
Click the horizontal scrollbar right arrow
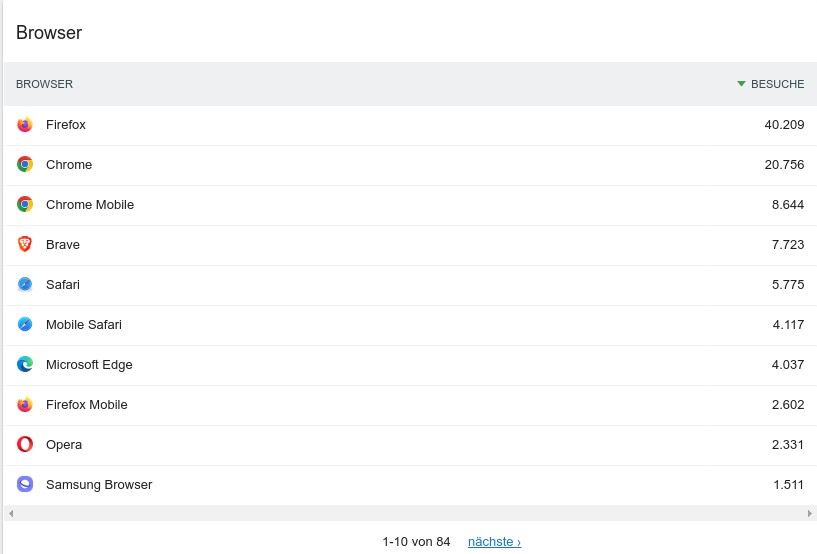(x=809, y=513)
